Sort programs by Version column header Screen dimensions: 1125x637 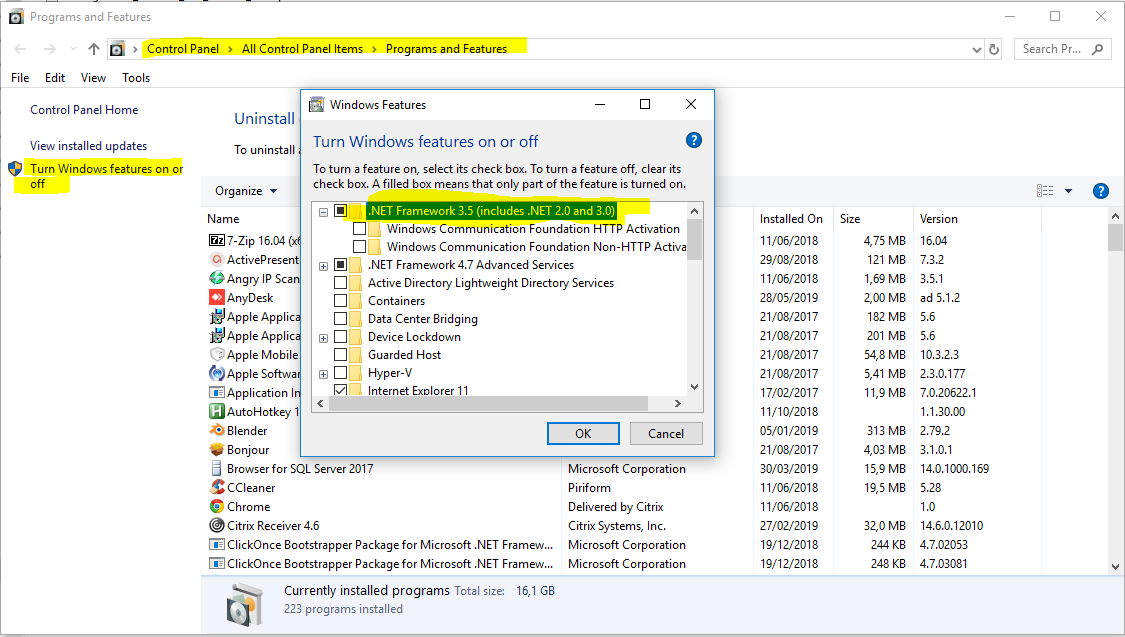977,219
